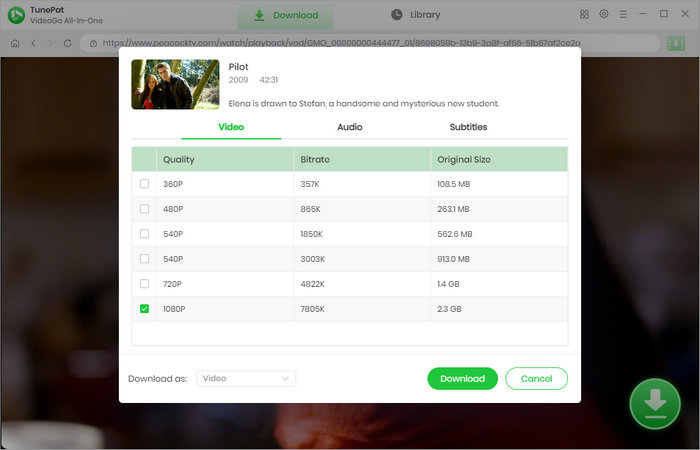The image size is (700, 450).
Task: Check the 720P quality checkbox
Action: 144,283
